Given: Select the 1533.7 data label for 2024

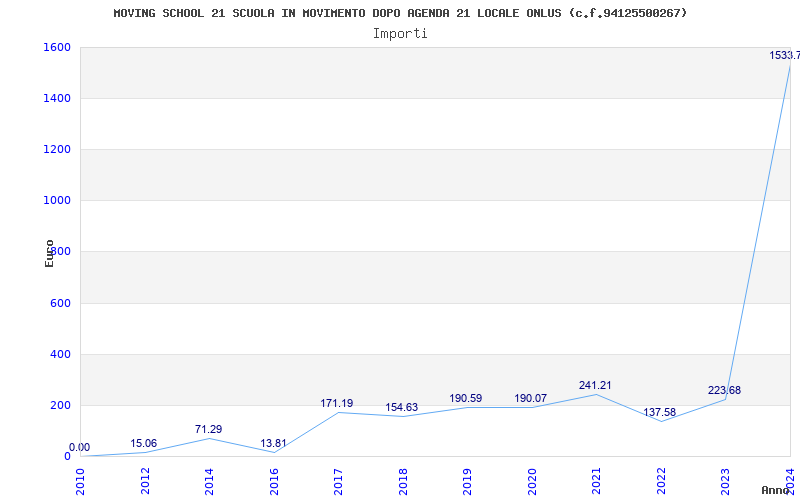Looking at the screenshot, I should tap(784, 56).
